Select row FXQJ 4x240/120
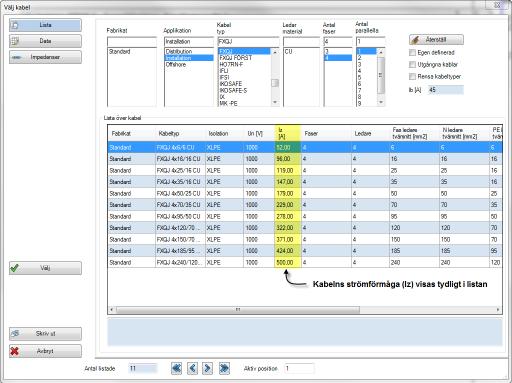Viewport: 512px width, 383px height. [x=305, y=263]
